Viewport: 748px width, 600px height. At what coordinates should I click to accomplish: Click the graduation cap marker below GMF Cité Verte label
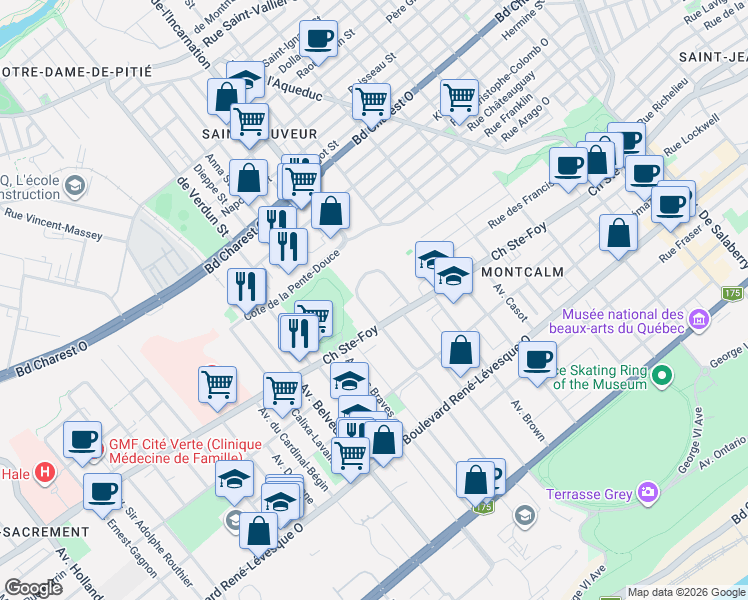pos(234,482)
